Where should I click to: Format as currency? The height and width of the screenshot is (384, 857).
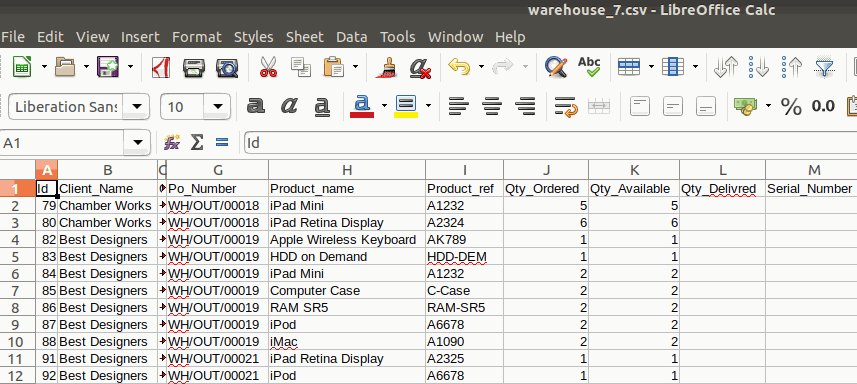tap(746, 106)
